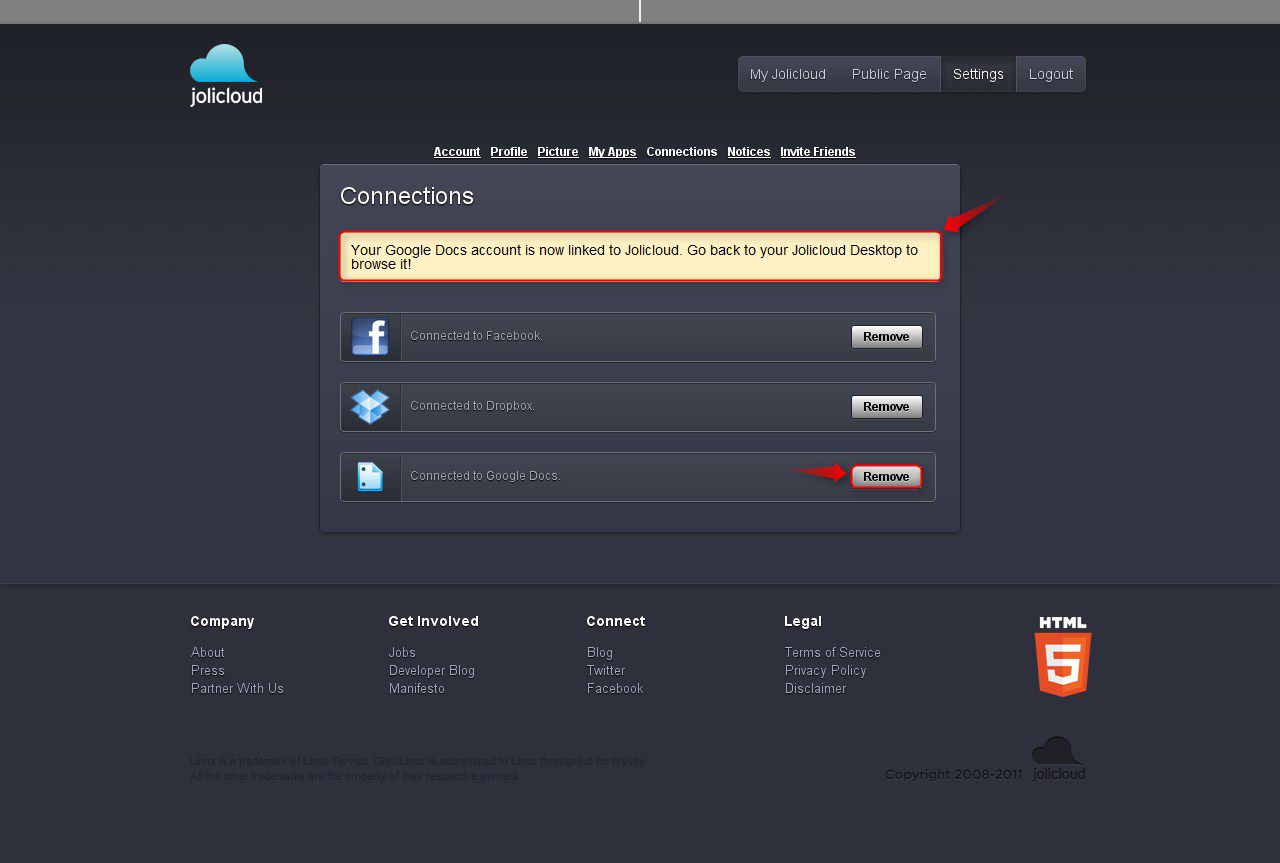Click the 'Connected to Facebook.' text

tap(476, 336)
